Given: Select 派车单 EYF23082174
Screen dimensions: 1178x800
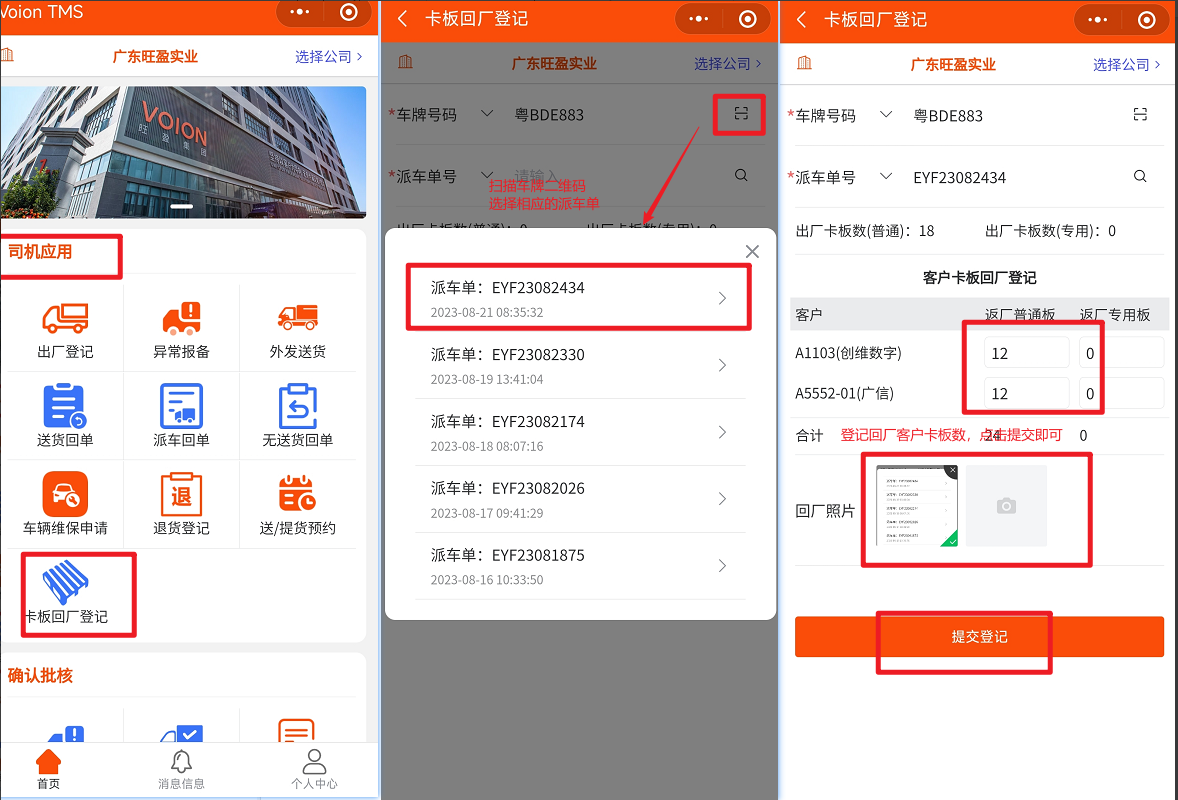Looking at the screenshot, I should 579,432.
